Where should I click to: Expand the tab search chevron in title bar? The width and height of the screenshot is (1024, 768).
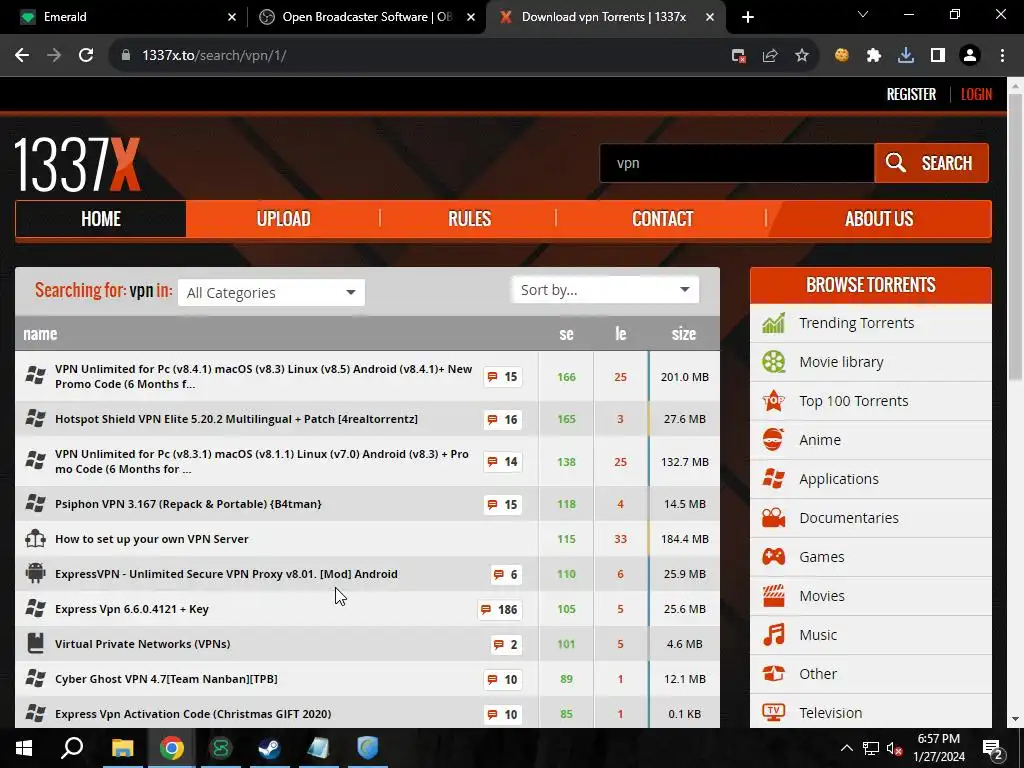point(863,14)
